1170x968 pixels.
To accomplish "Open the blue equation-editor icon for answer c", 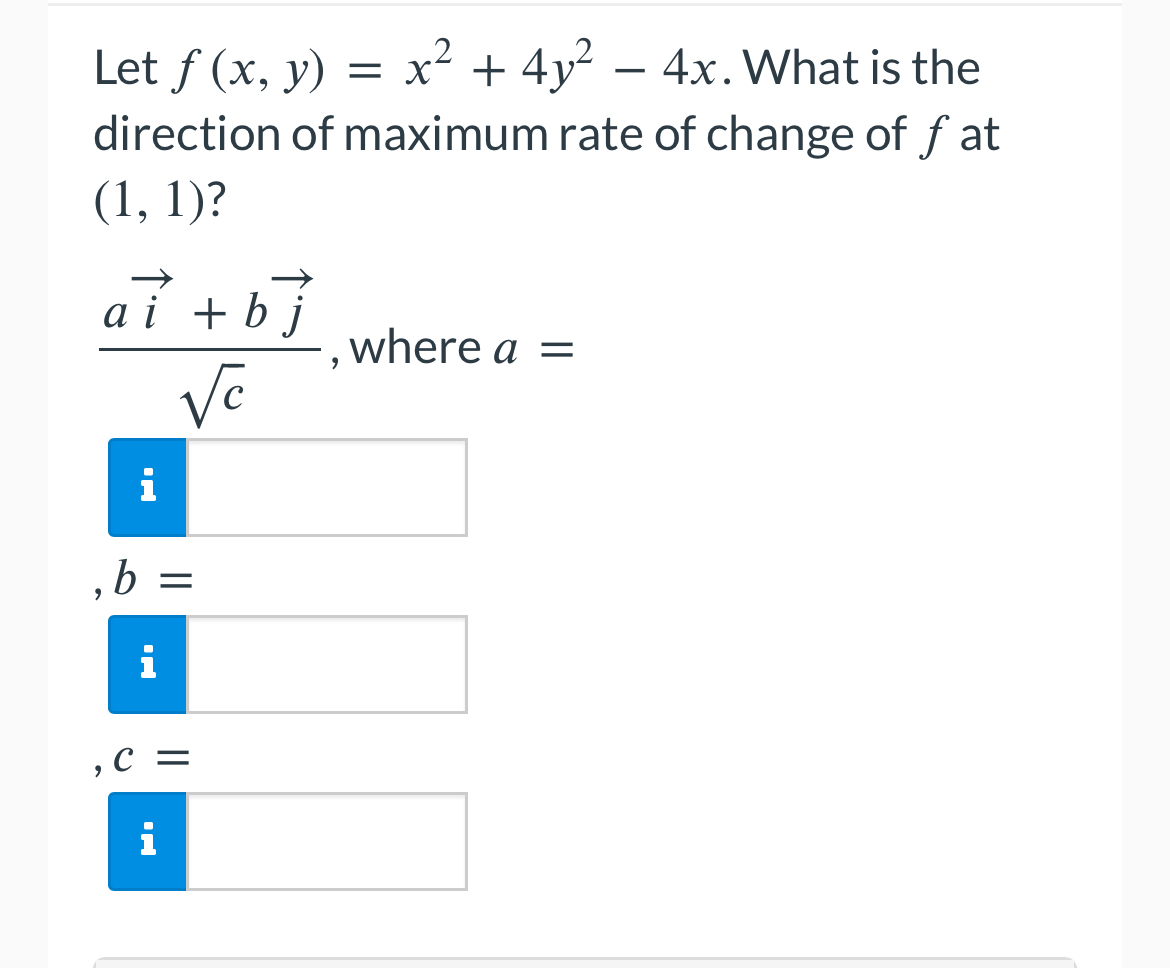I will pyautogui.click(x=147, y=841).
